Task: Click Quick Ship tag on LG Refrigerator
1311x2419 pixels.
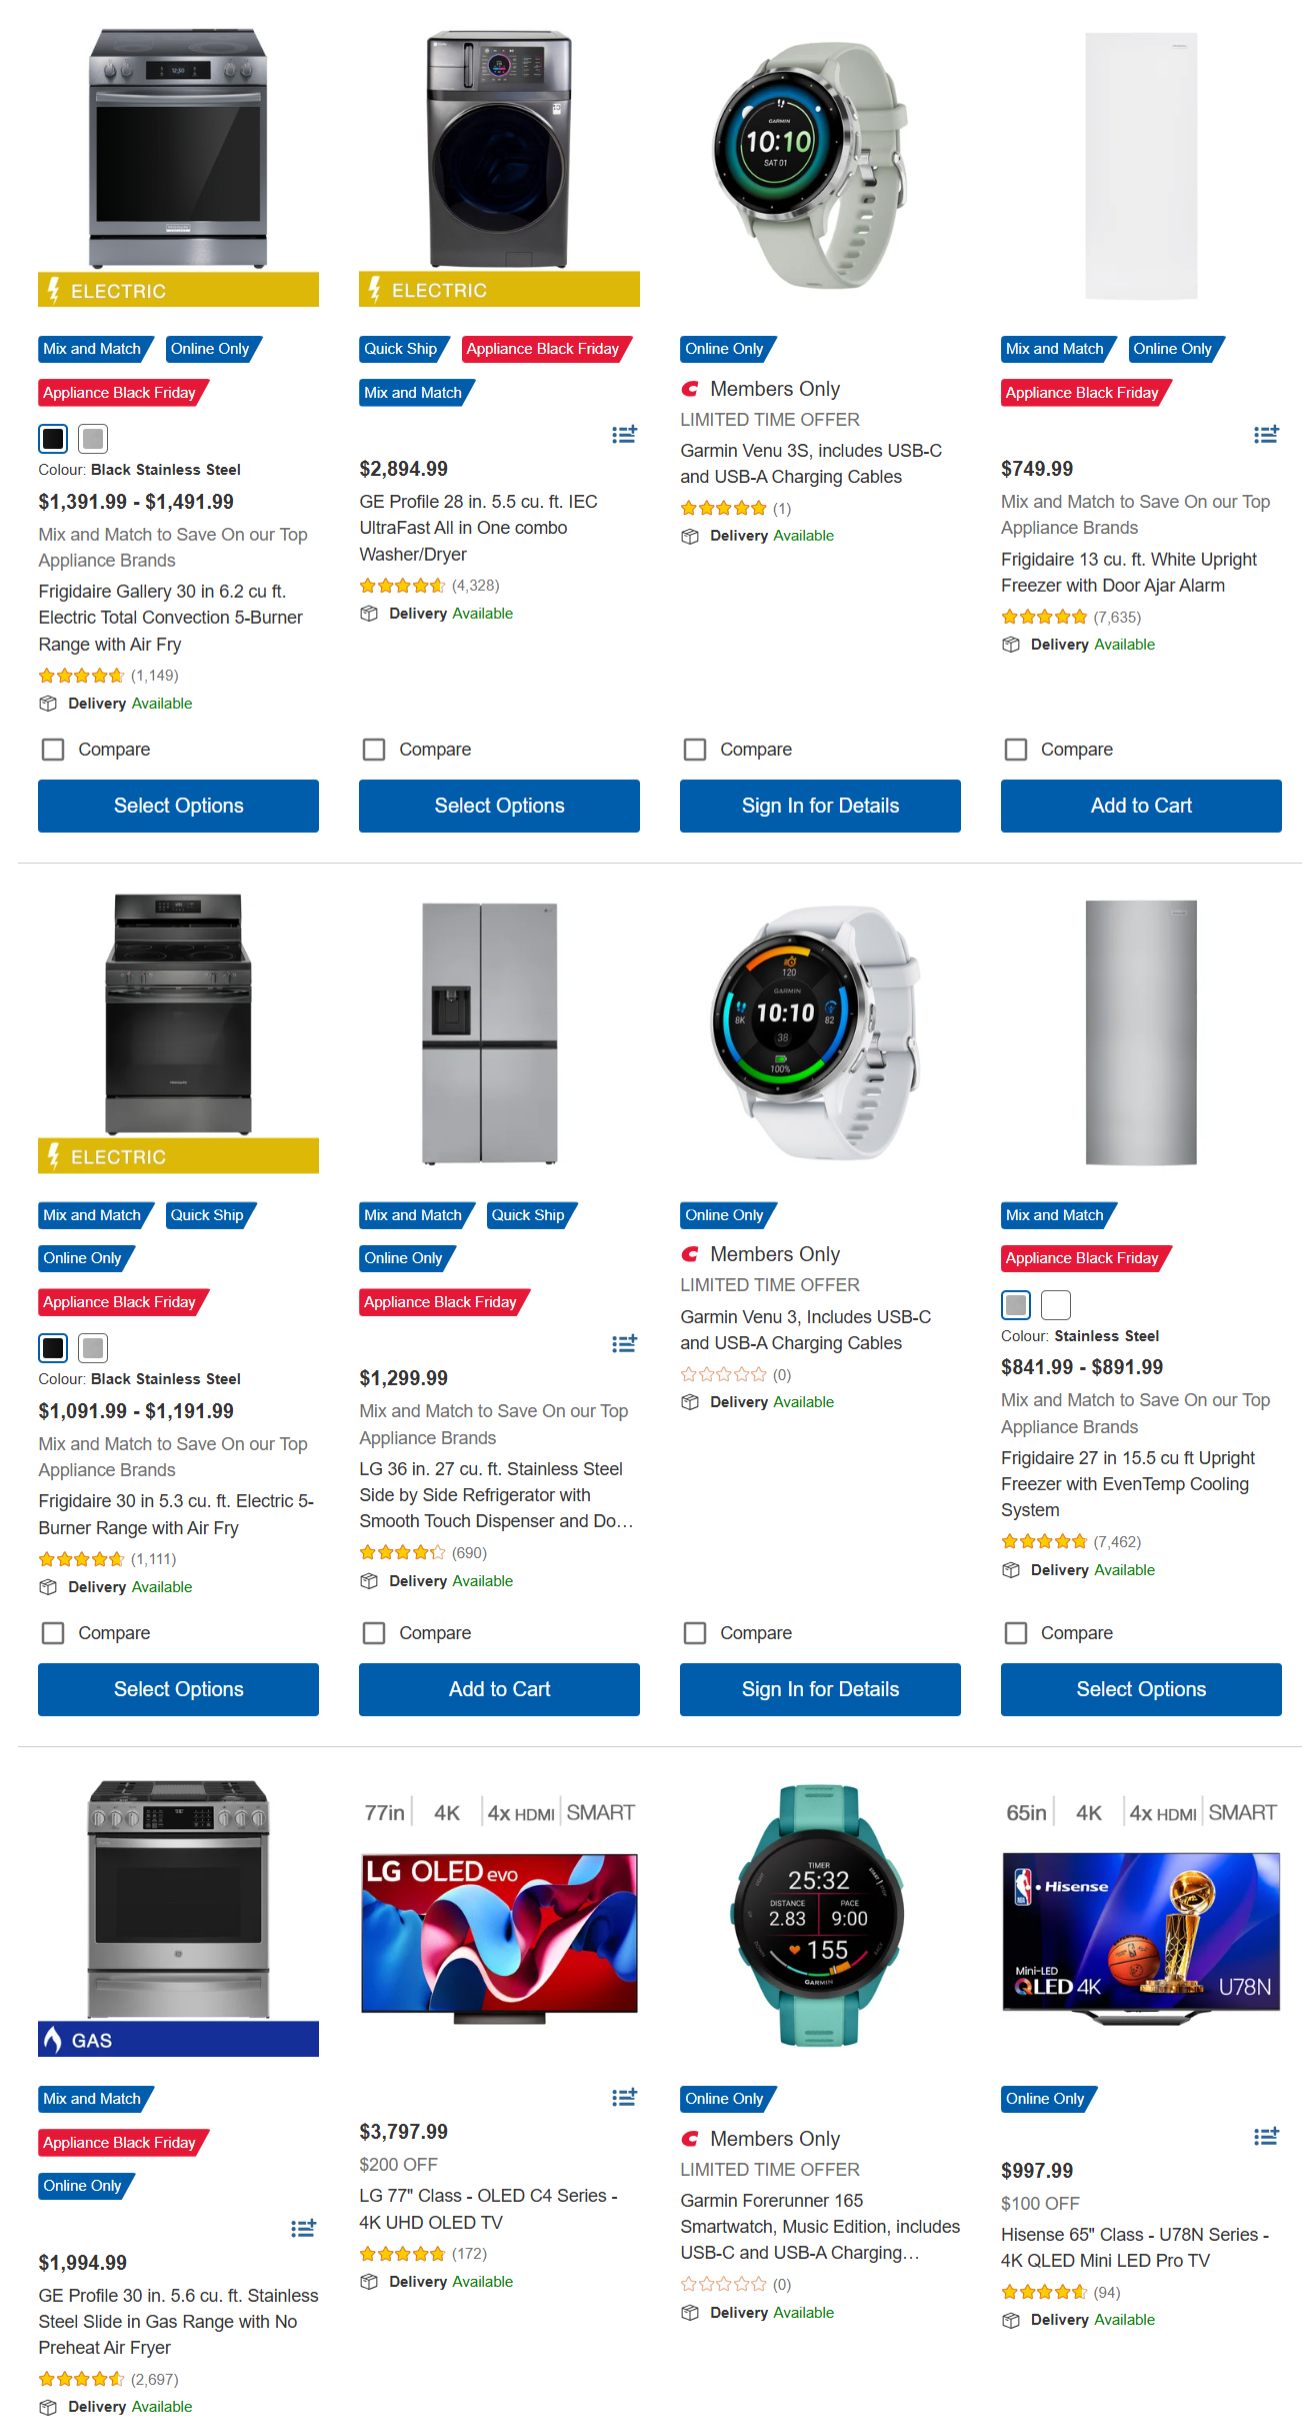Action: [527, 1215]
